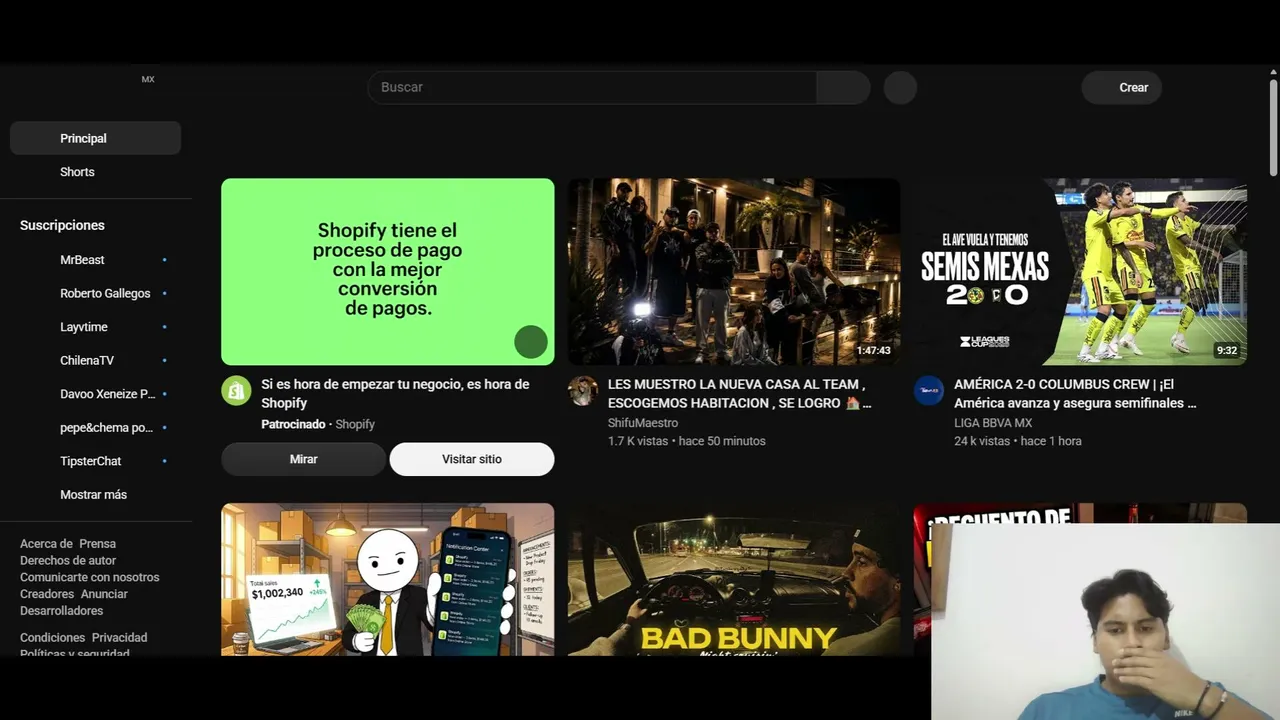
Task: Play the Semis Mexas América video thumbnail
Action: 1080,272
